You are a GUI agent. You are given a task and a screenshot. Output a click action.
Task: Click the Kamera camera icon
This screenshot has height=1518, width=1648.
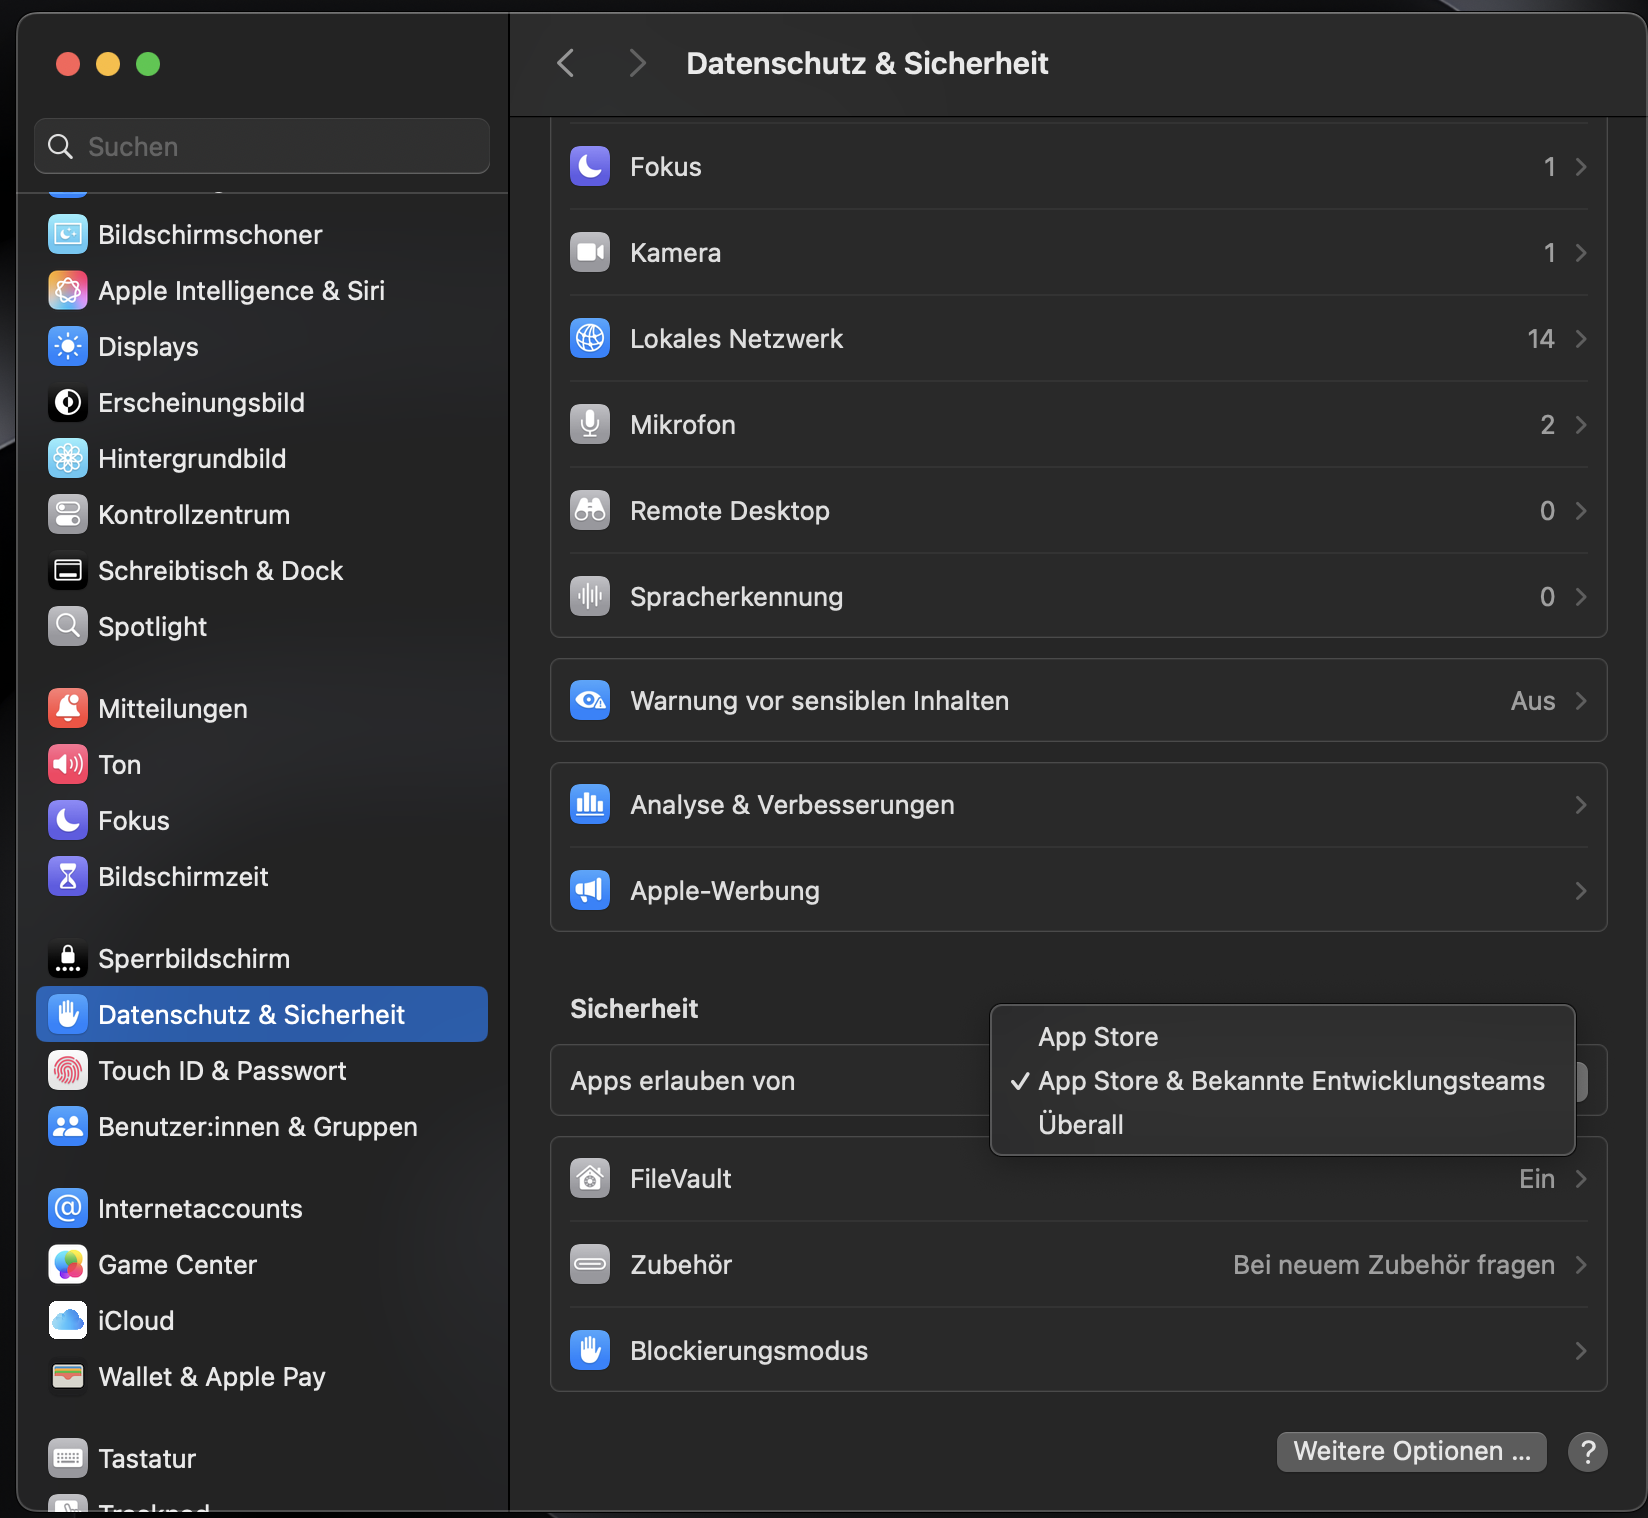[x=590, y=252]
